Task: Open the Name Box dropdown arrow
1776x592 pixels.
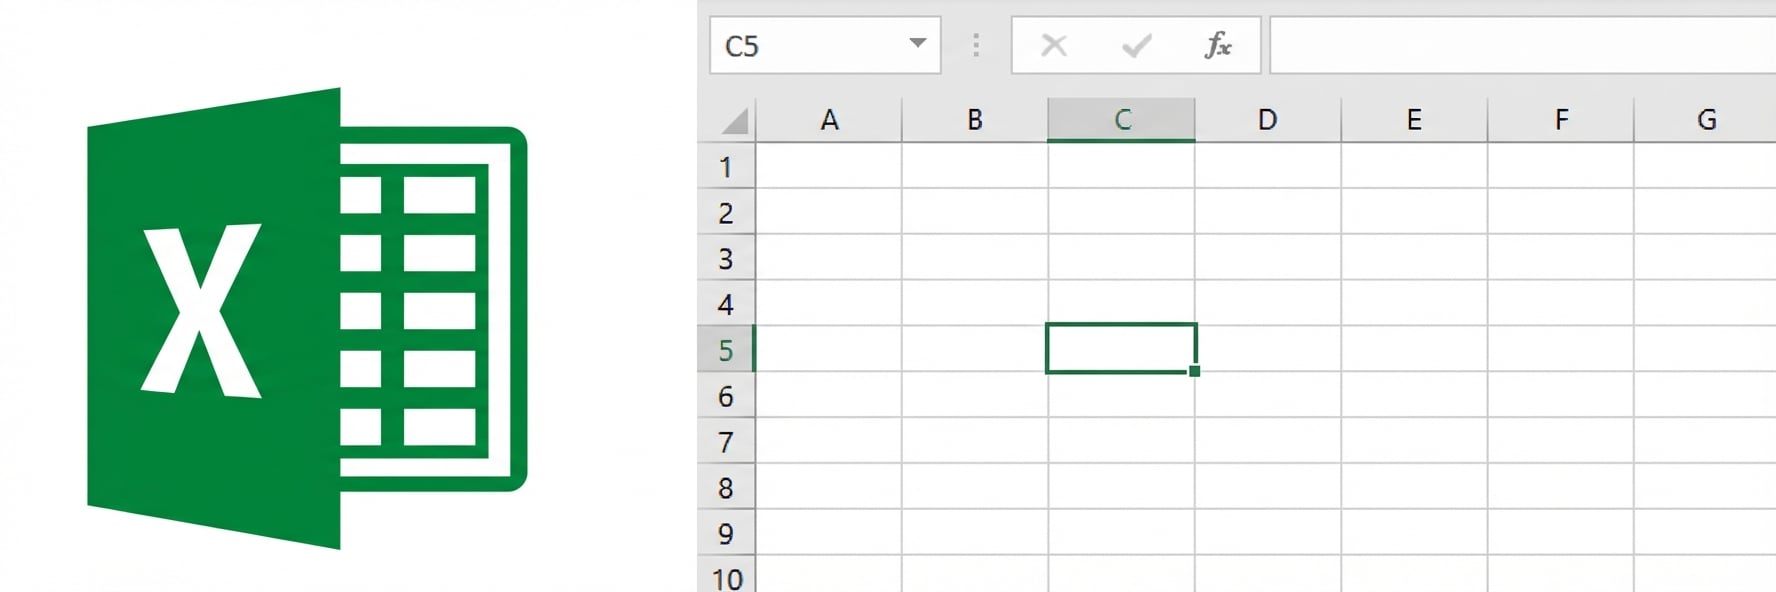Action: [x=916, y=44]
